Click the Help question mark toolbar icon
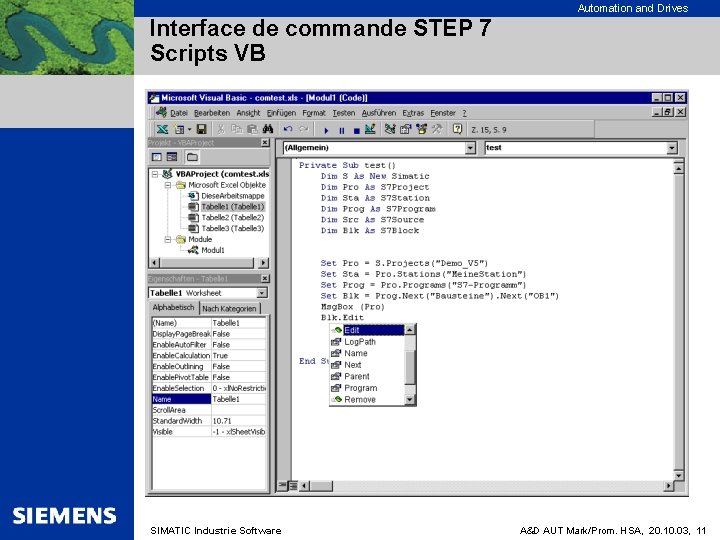The width and height of the screenshot is (720, 540). pos(457,129)
